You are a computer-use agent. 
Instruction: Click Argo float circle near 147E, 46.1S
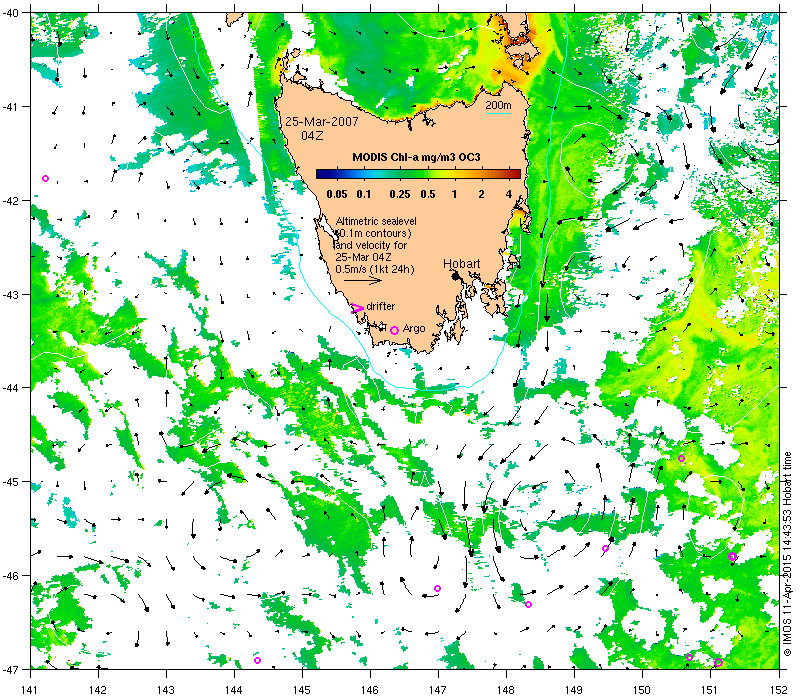point(437,589)
